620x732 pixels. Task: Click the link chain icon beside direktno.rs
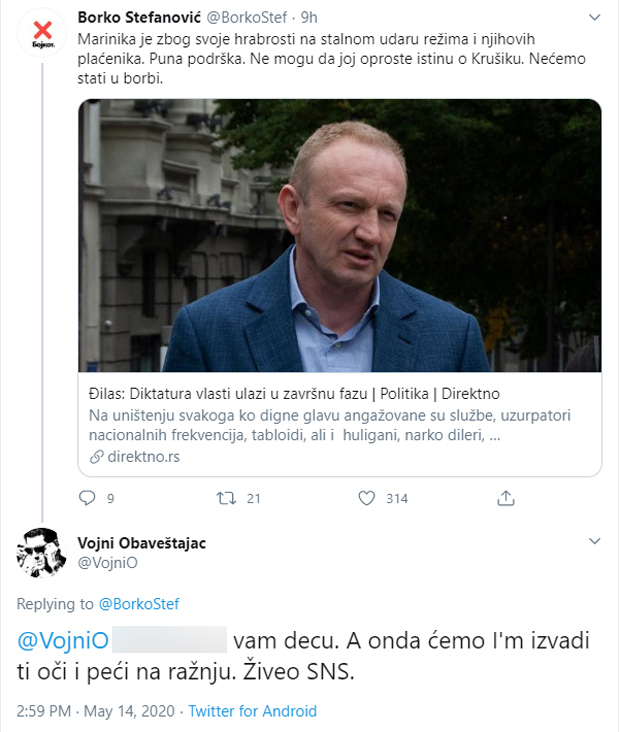click(96, 456)
